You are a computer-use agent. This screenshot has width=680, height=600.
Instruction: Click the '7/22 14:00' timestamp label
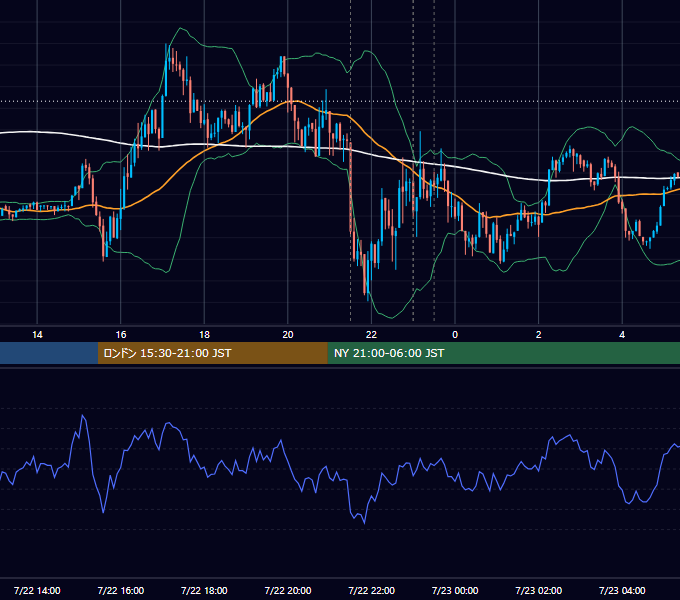37,590
